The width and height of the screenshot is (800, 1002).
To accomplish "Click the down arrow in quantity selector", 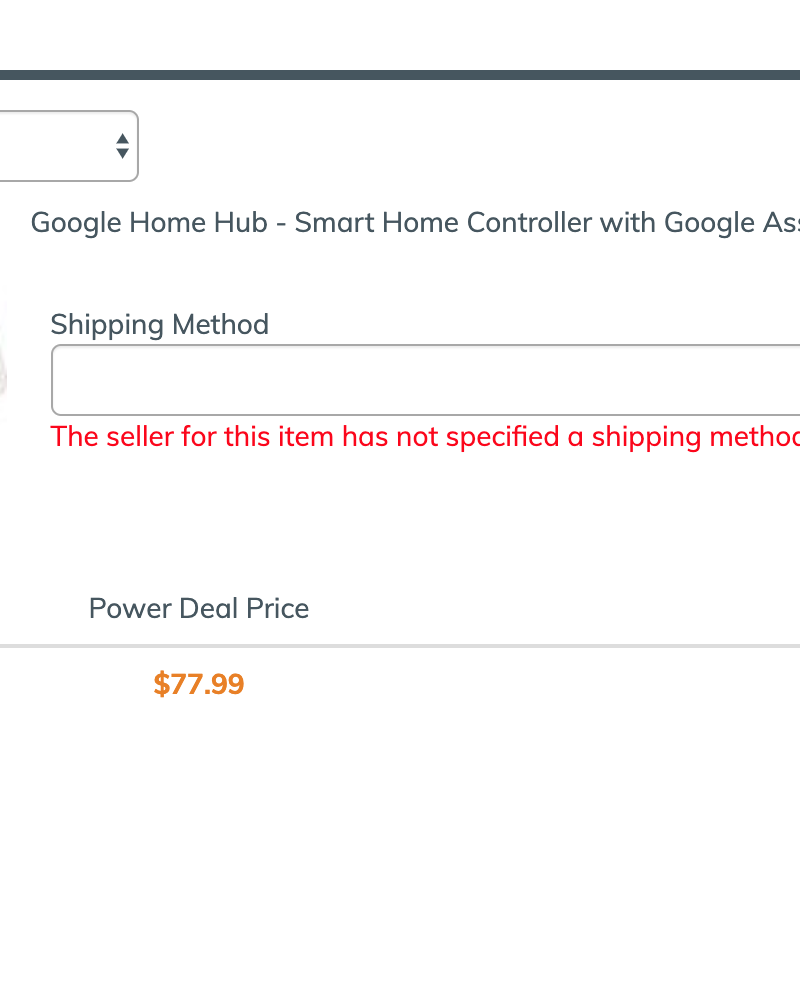I will pyautogui.click(x=122, y=154).
